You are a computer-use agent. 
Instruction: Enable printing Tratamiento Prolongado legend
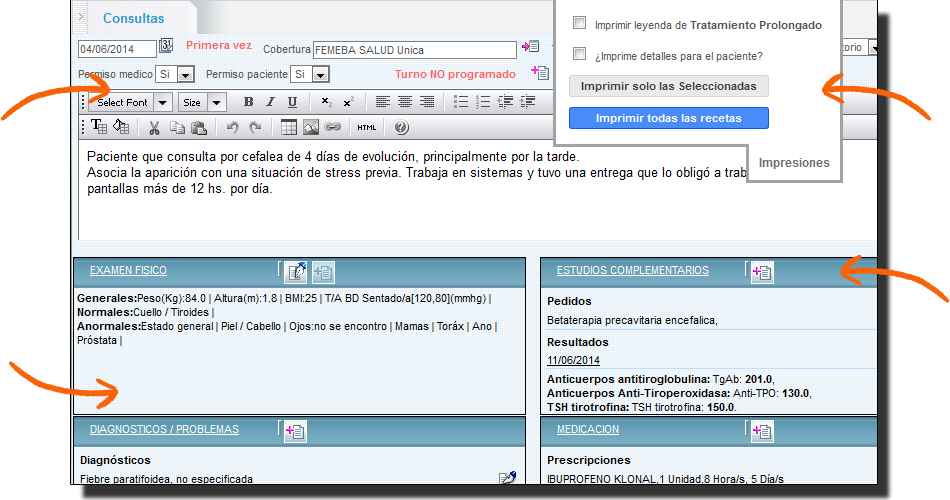coord(579,24)
